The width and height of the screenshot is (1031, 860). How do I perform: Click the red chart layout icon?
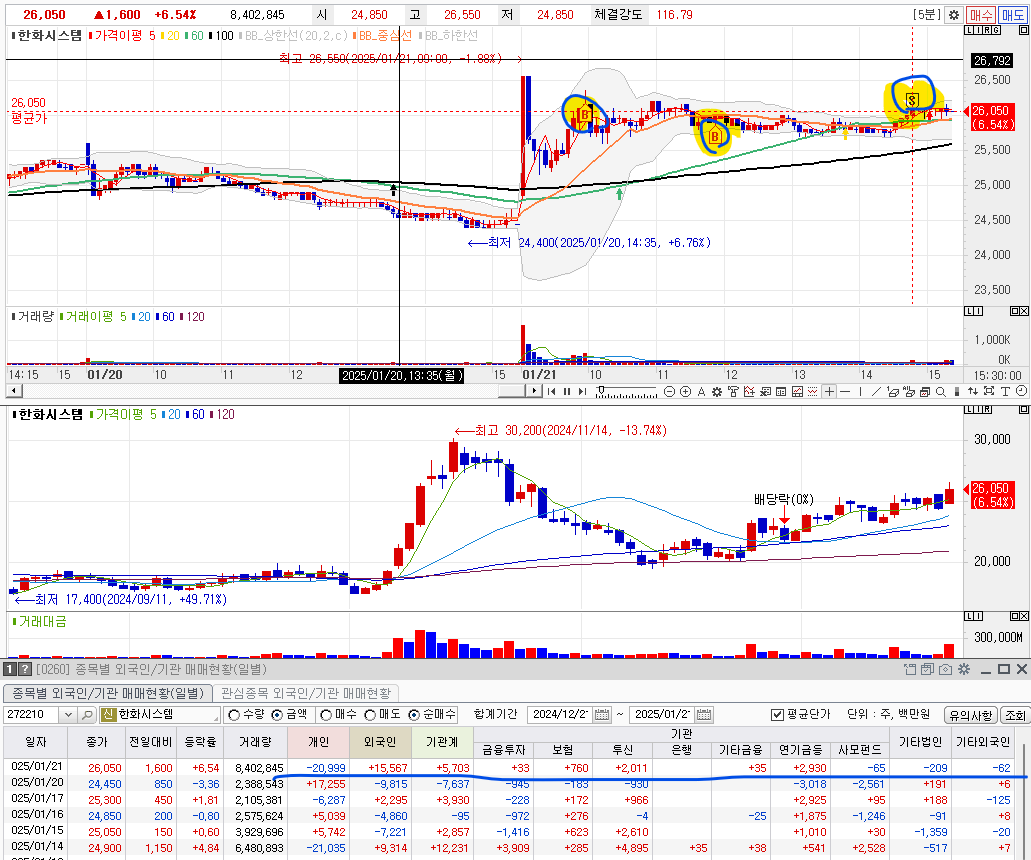pos(797,392)
